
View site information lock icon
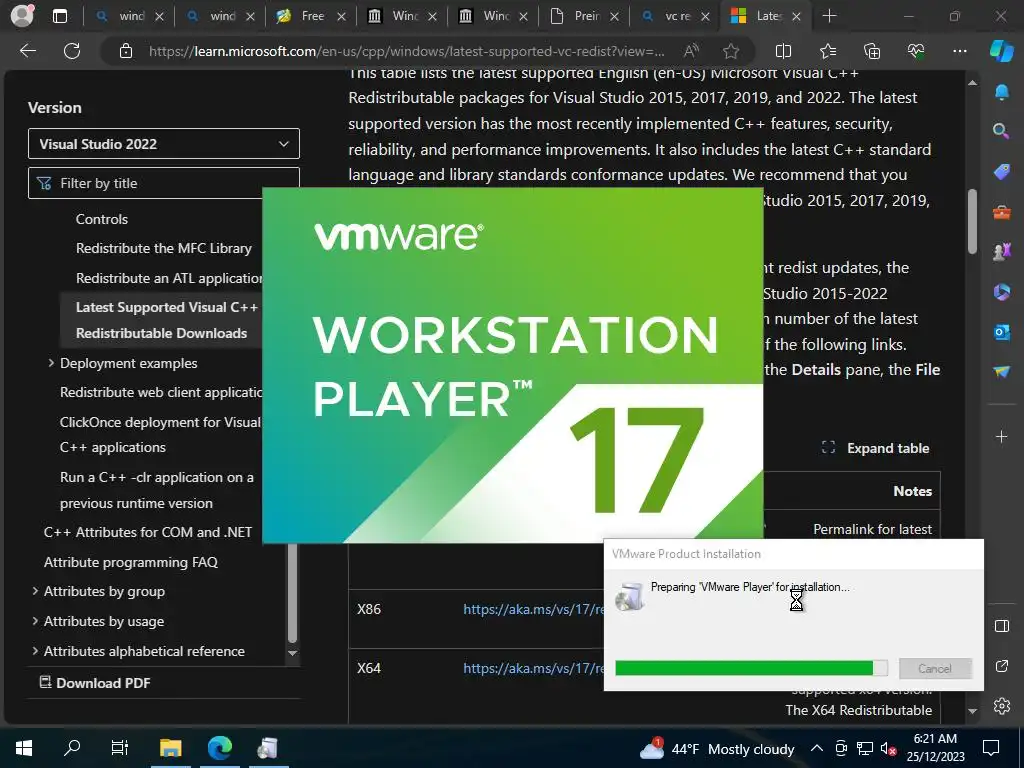[126, 51]
